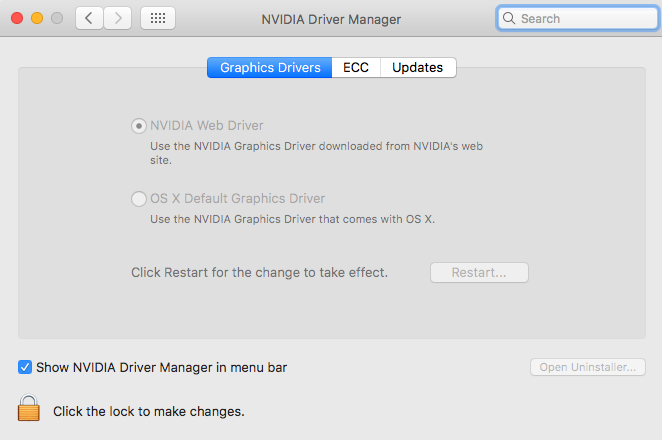Minimize the window with the yellow button
Screen dimensions: 662x440
click(x=37, y=18)
